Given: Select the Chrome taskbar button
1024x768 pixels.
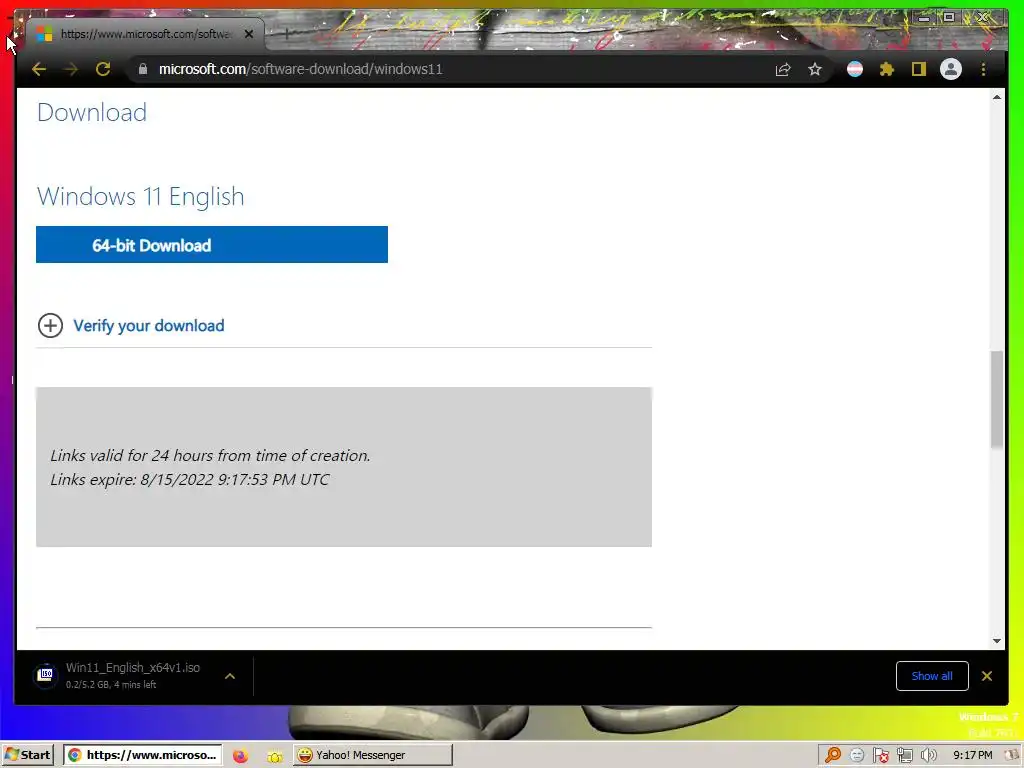Looking at the screenshot, I should coord(142,755).
